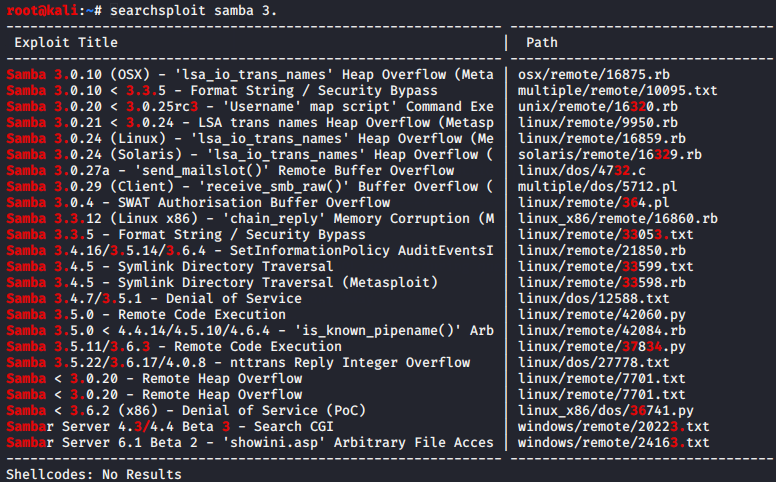Select 'Samba 3.0.24 (Linux)' exploit title
This screenshot has width=776, height=482.
pyautogui.click(x=250, y=139)
